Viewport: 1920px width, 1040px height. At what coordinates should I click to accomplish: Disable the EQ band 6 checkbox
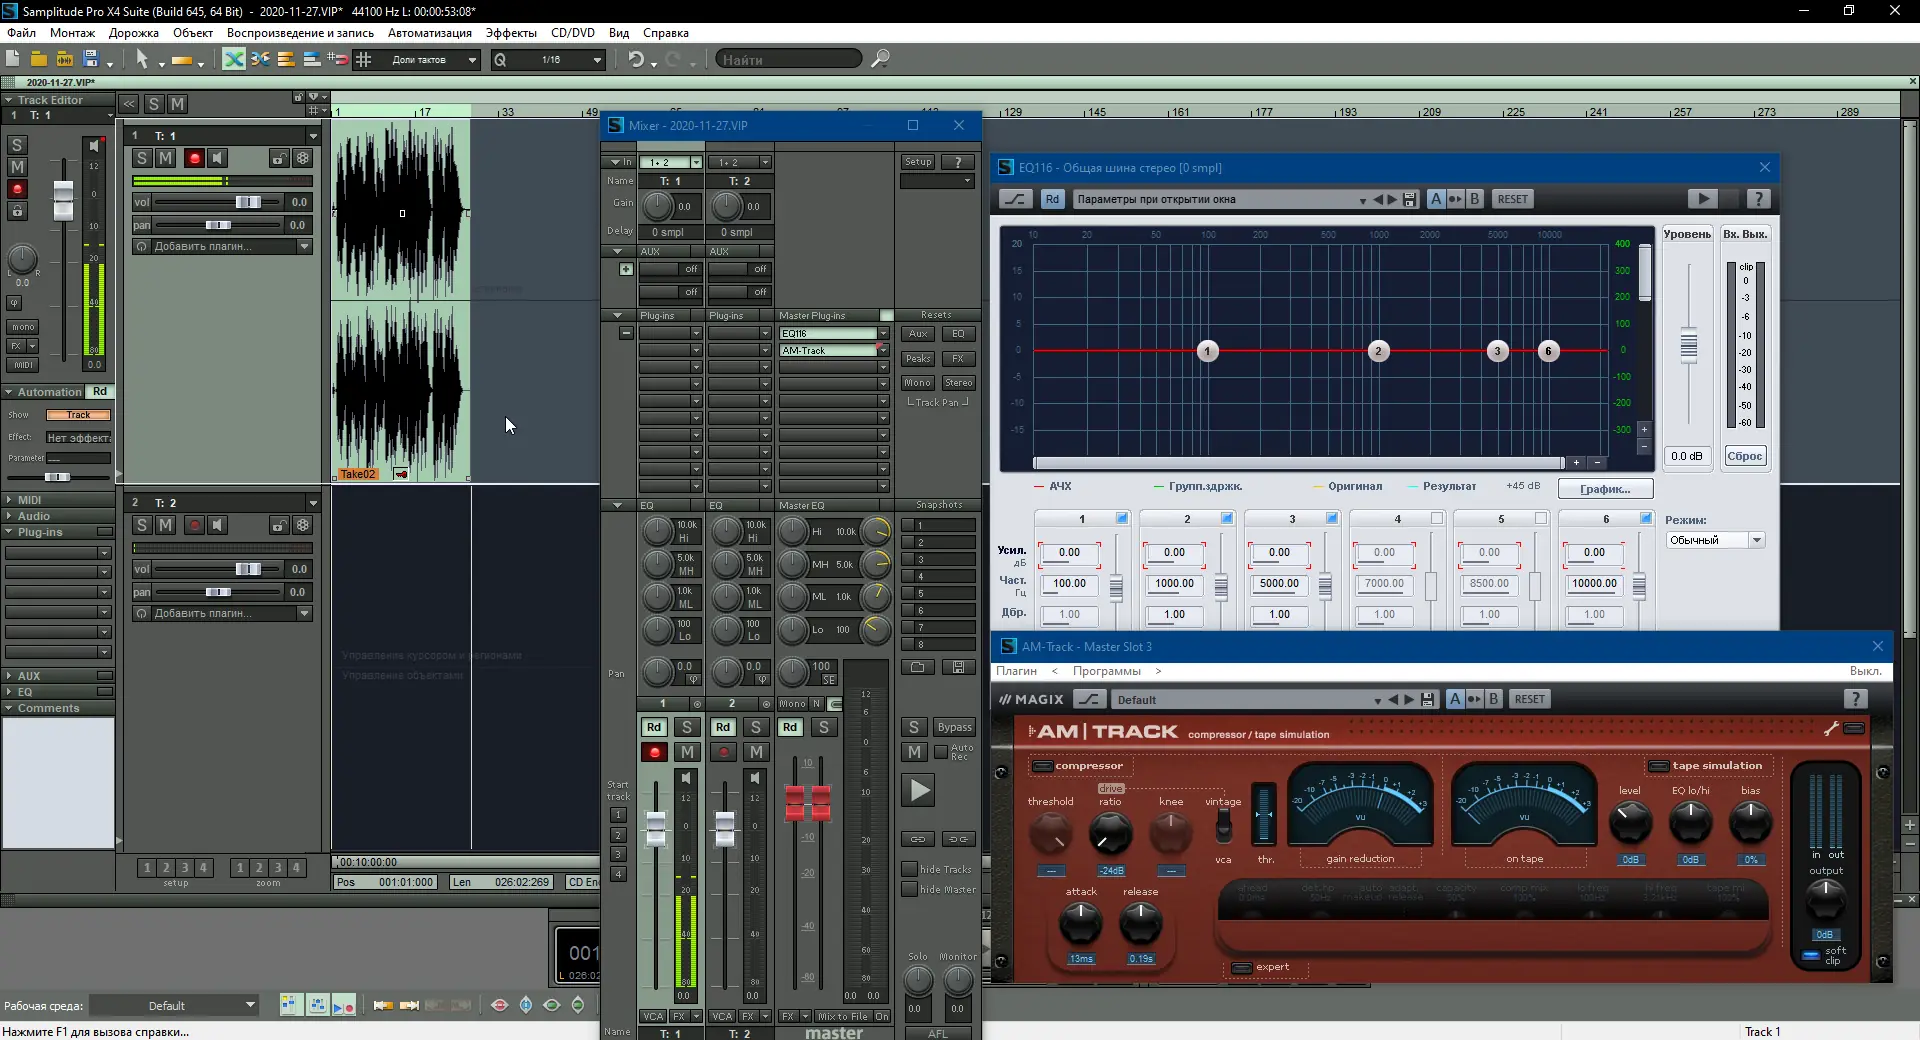[x=1646, y=518]
